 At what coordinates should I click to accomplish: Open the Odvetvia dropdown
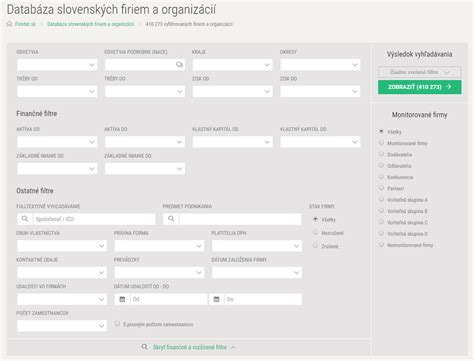click(57, 65)
